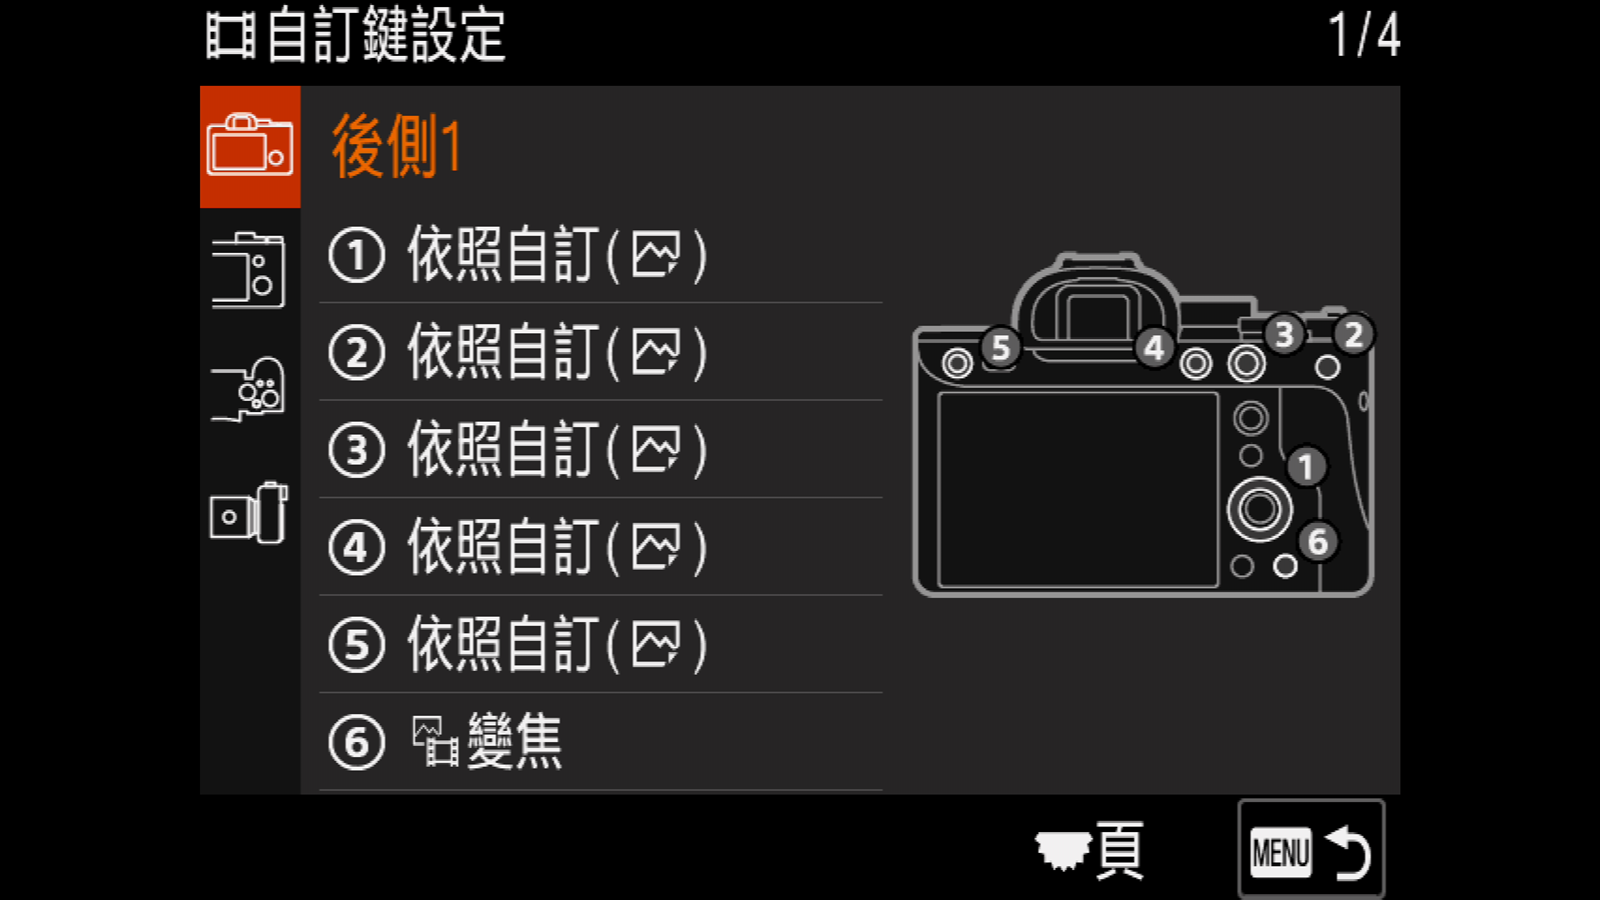Select the rear camera view tab icon

250,146
